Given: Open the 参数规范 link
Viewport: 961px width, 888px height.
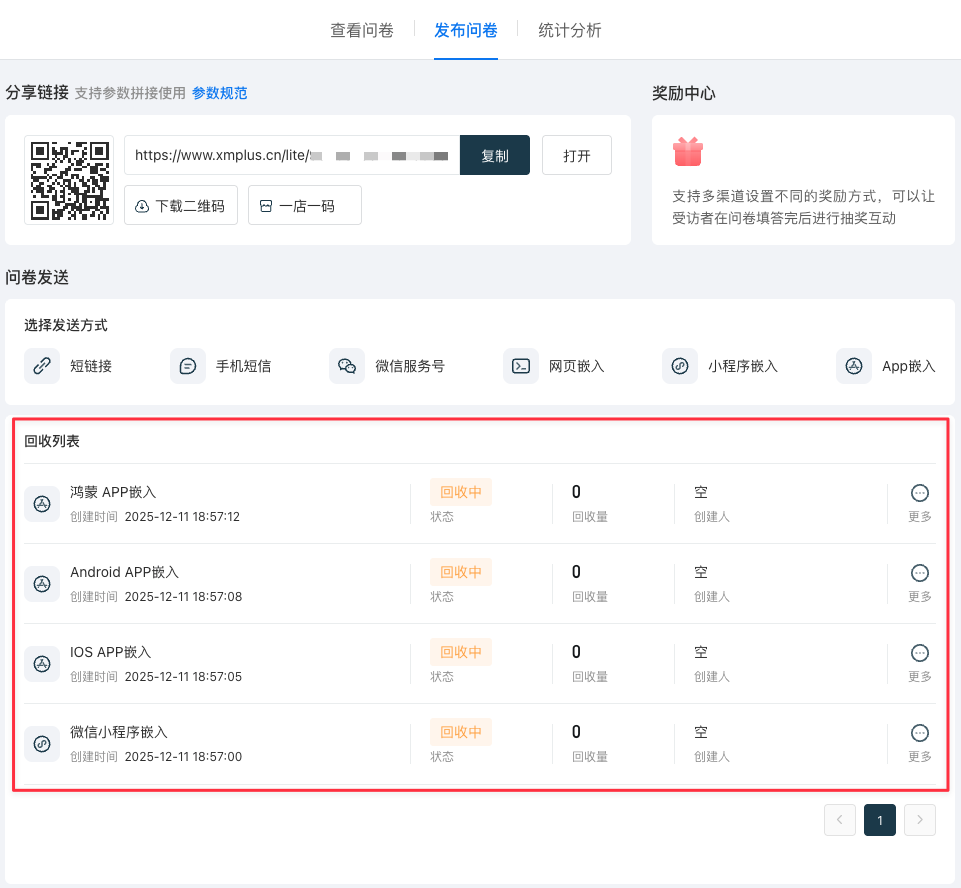Looking at the screenshot, I should click(220, 93).
